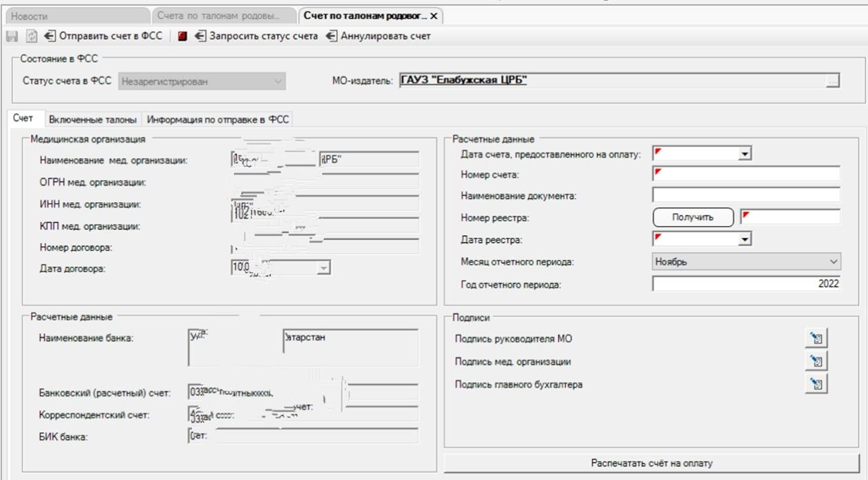Click Запросить статус счета in toolbar

(256, 36)
